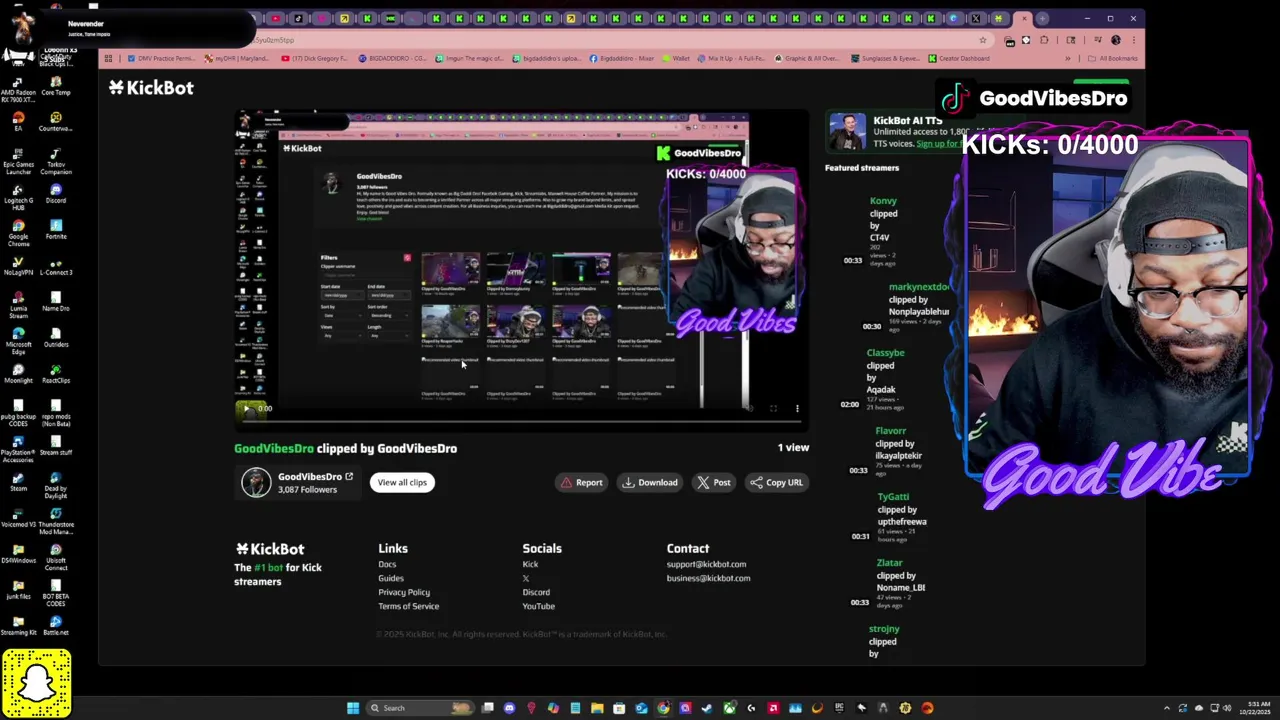Open a new browser tab
Screen dimensions: 1280x720
1042,18
